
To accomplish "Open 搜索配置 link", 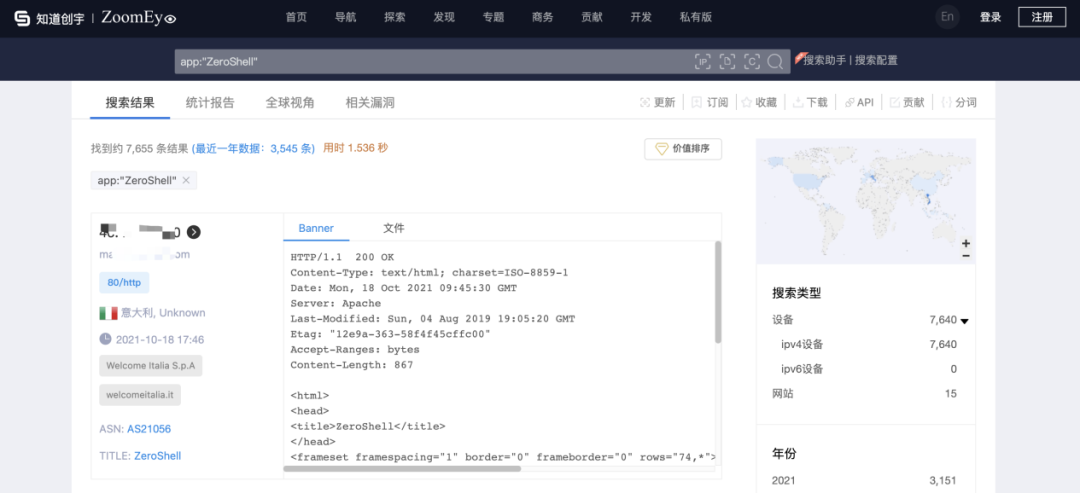I will click(877, 61).
